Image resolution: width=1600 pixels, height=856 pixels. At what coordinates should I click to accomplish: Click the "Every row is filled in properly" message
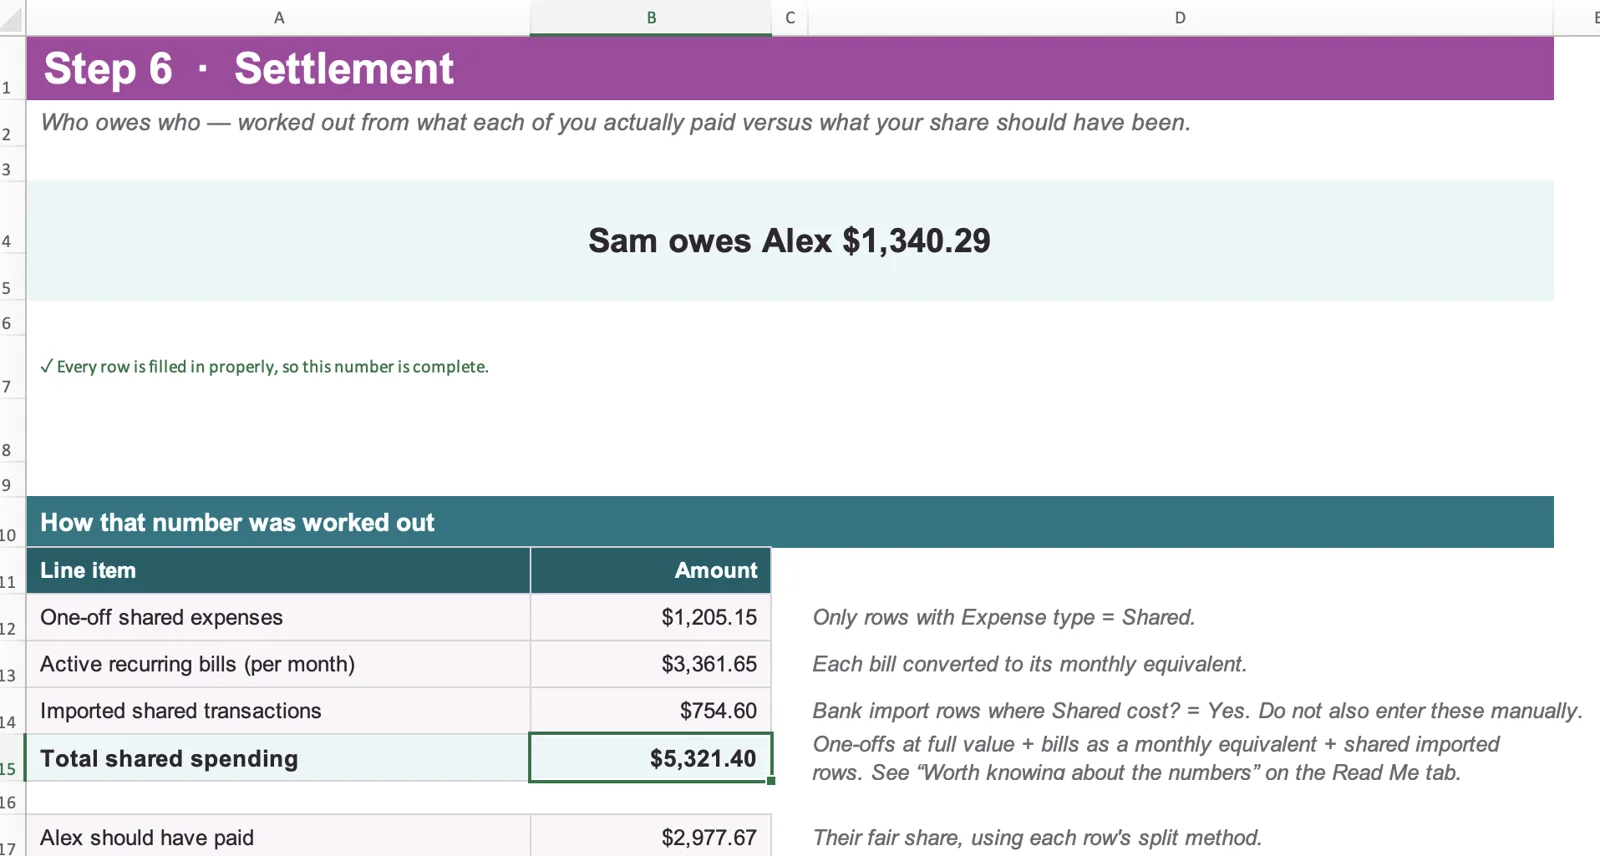[x=265, y=367]
